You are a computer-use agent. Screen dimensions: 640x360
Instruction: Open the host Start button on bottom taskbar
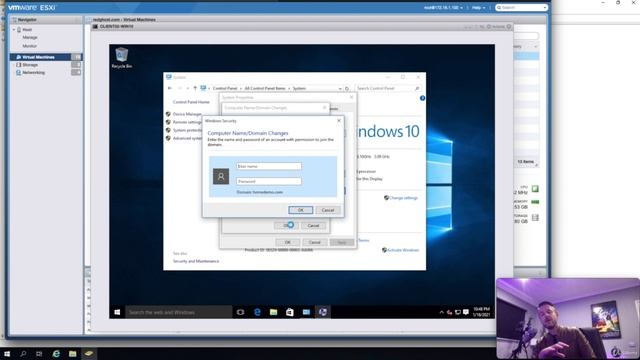(x=7, y=353)
